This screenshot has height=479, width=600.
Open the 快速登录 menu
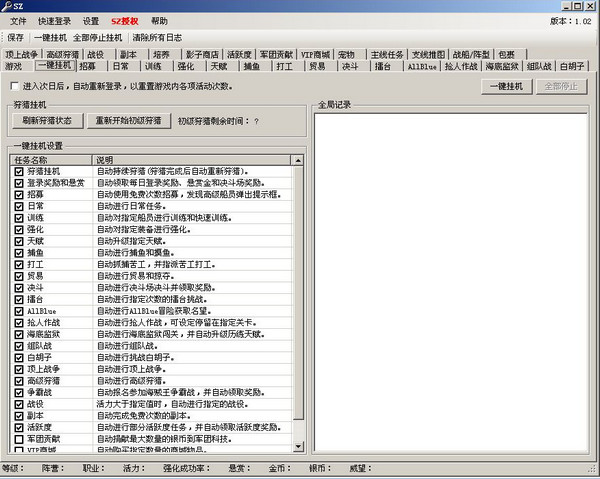54,21
